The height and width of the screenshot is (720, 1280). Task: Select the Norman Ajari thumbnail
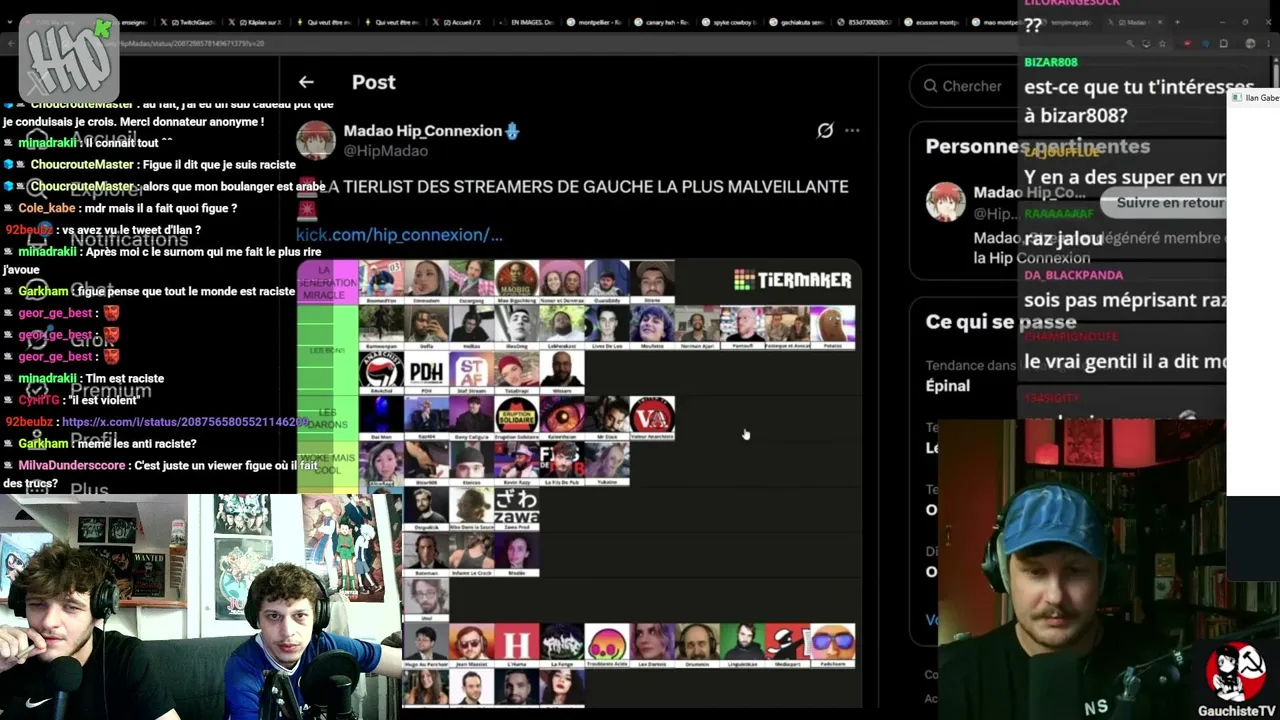pyautogui.click(x=697, y=328)
